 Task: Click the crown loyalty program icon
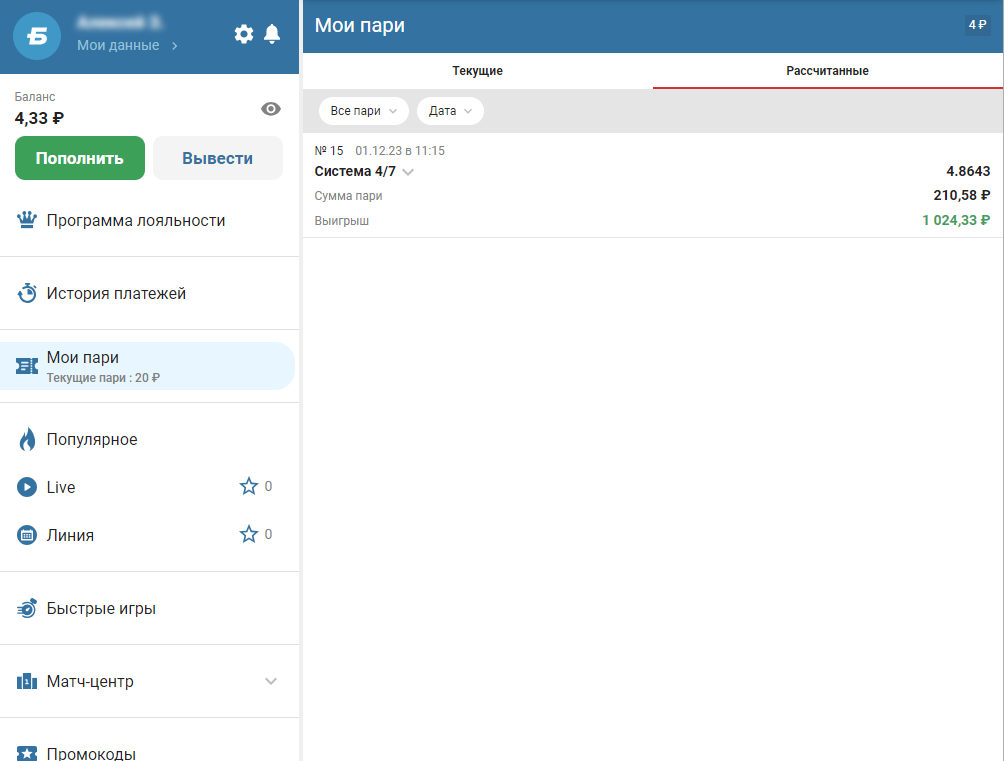coord(27,220)
